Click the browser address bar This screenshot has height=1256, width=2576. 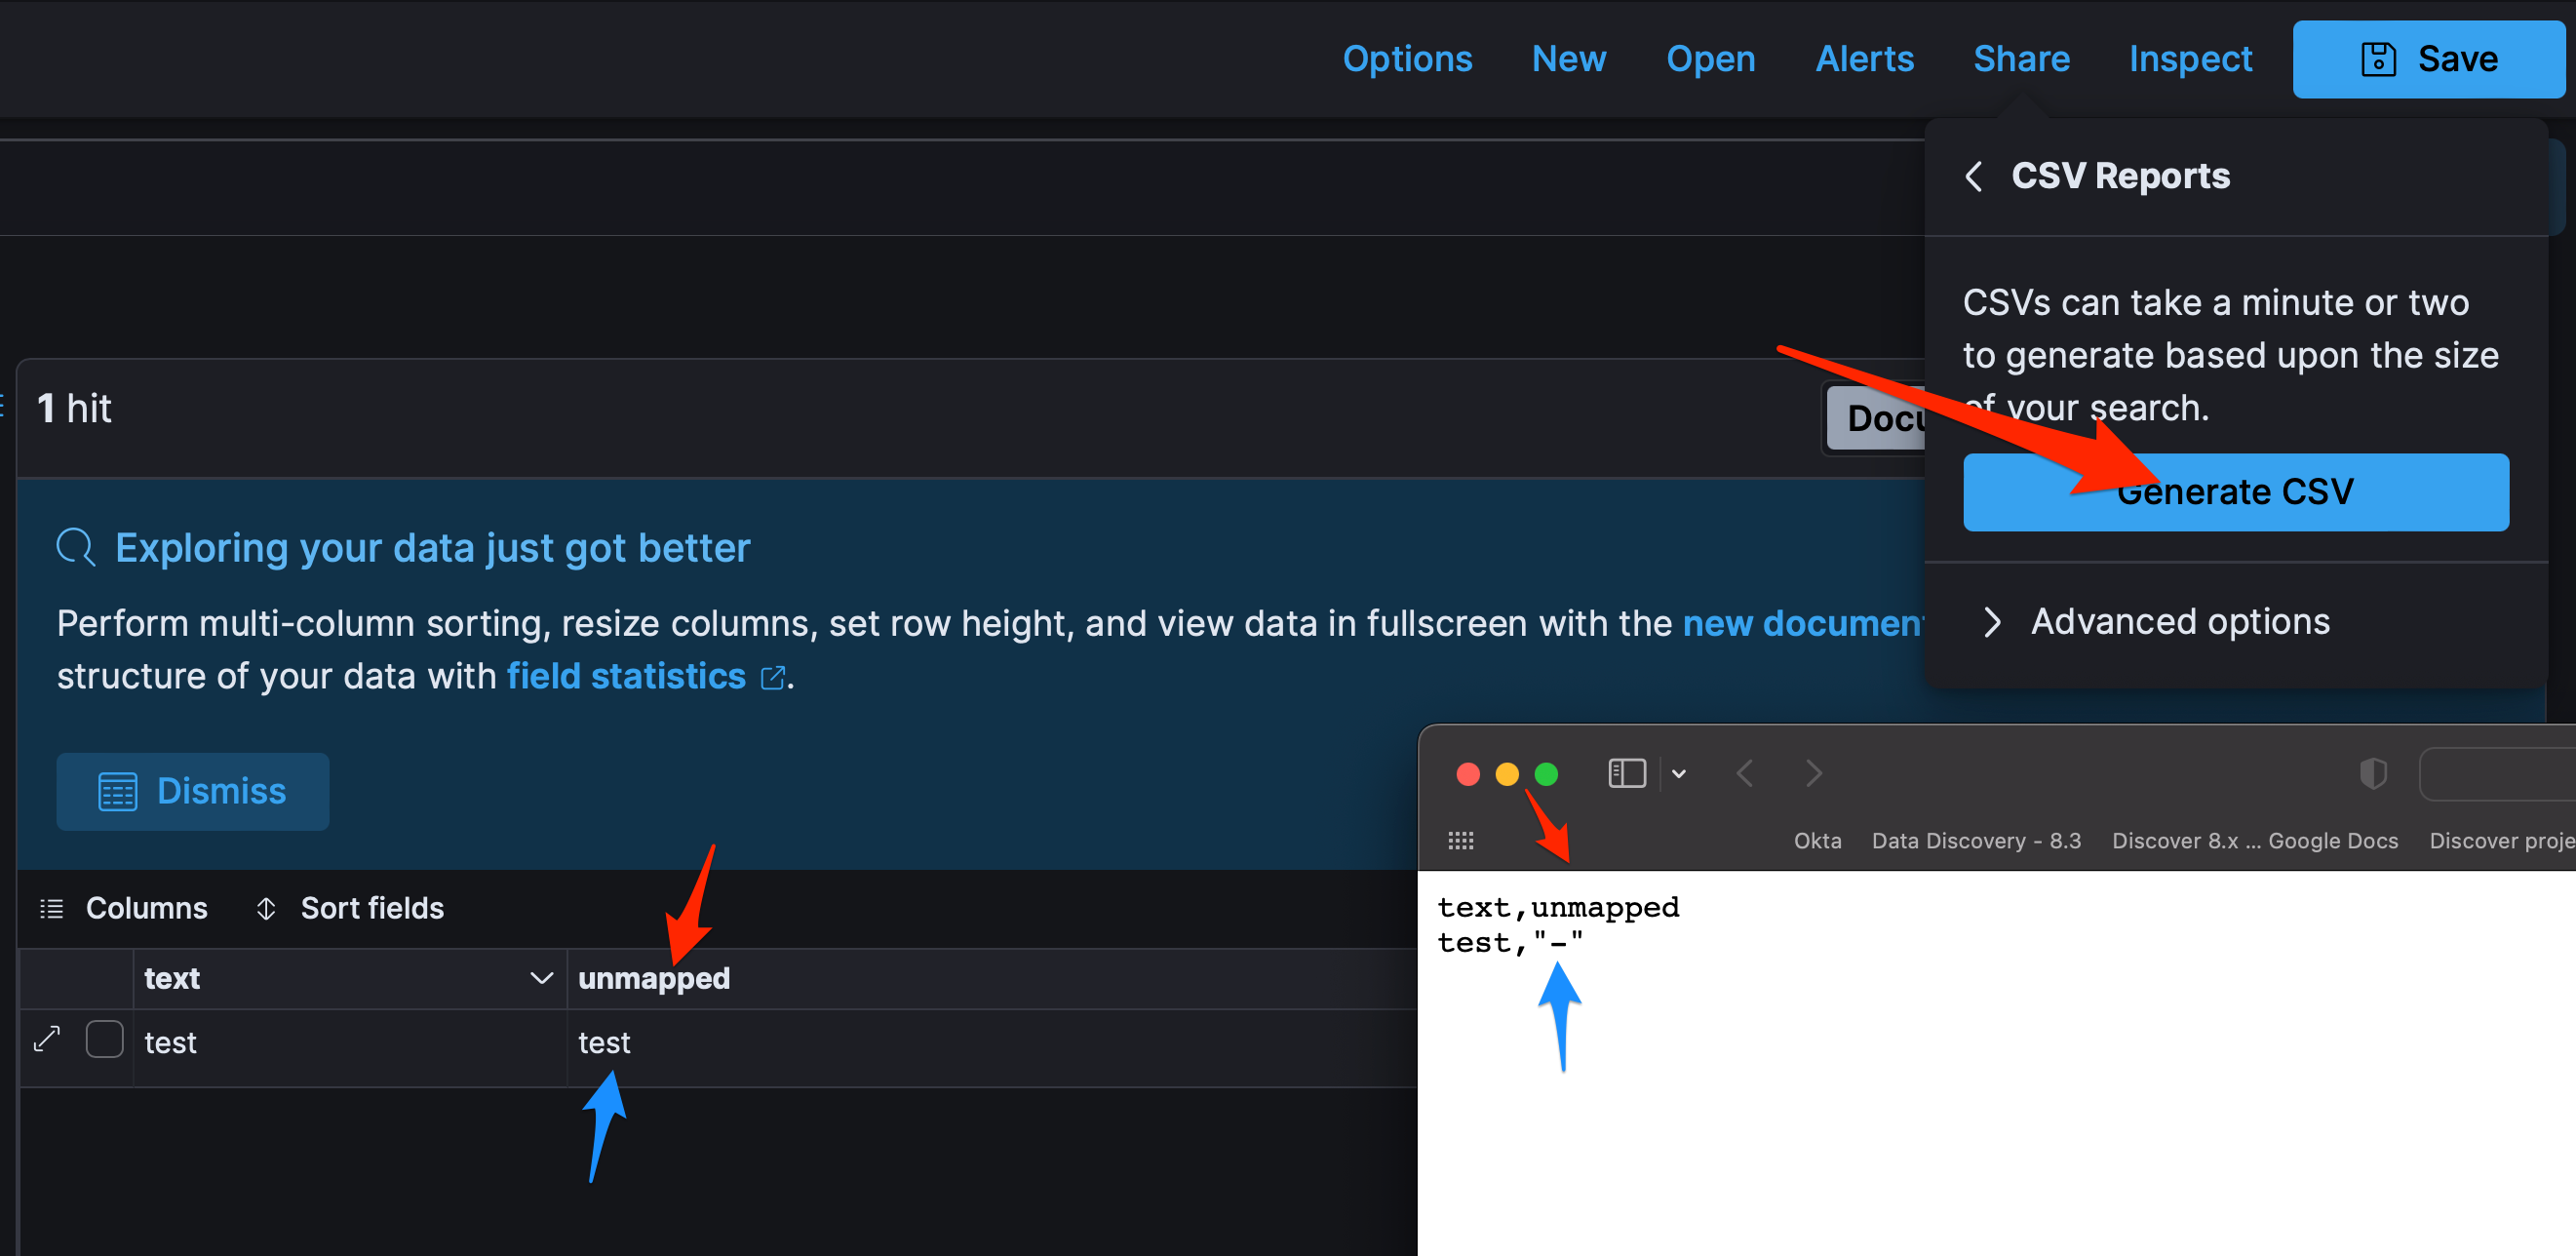[2498, 773]
